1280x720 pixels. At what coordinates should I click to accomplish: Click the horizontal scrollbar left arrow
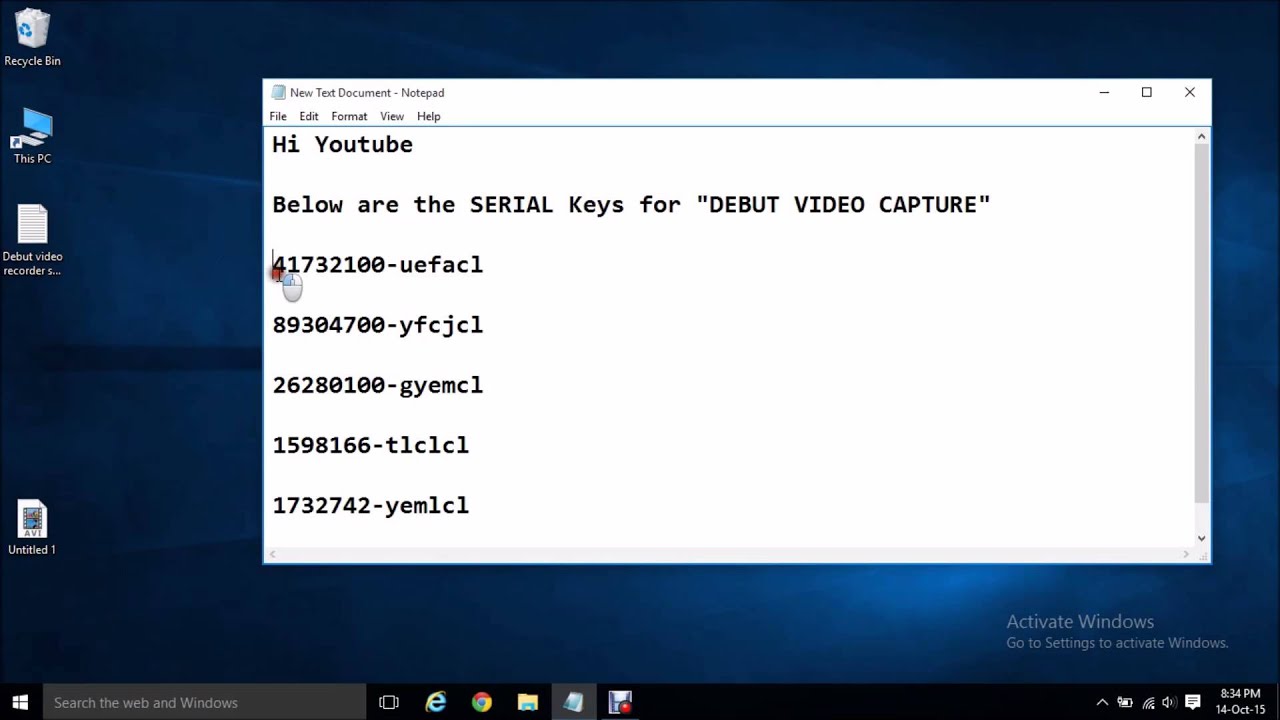(x=273, y=554)
